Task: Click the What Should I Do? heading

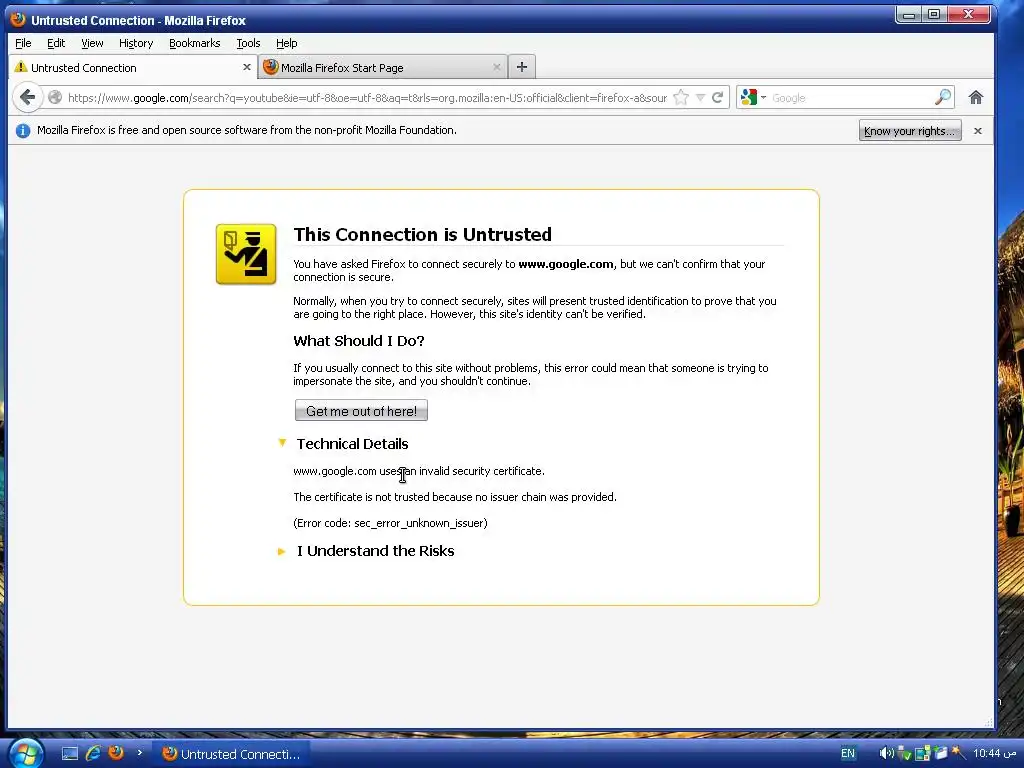Action: coord(359,341)
